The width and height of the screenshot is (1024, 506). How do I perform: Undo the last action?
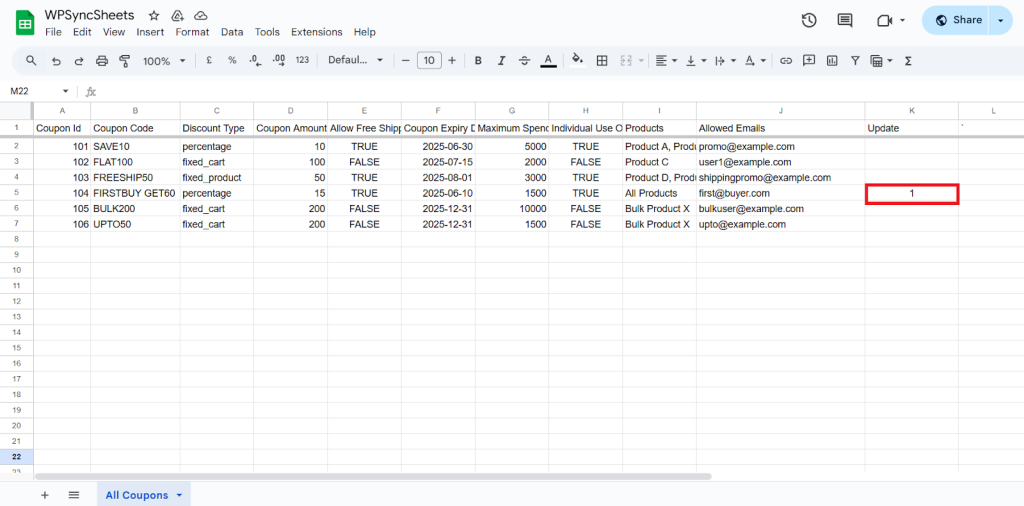click(56, 61)
